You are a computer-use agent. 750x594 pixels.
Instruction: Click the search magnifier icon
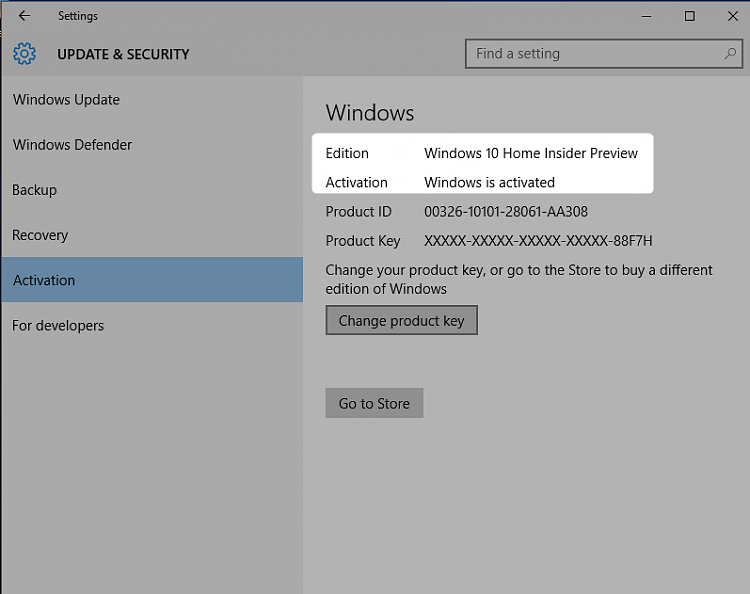point(730,54)
